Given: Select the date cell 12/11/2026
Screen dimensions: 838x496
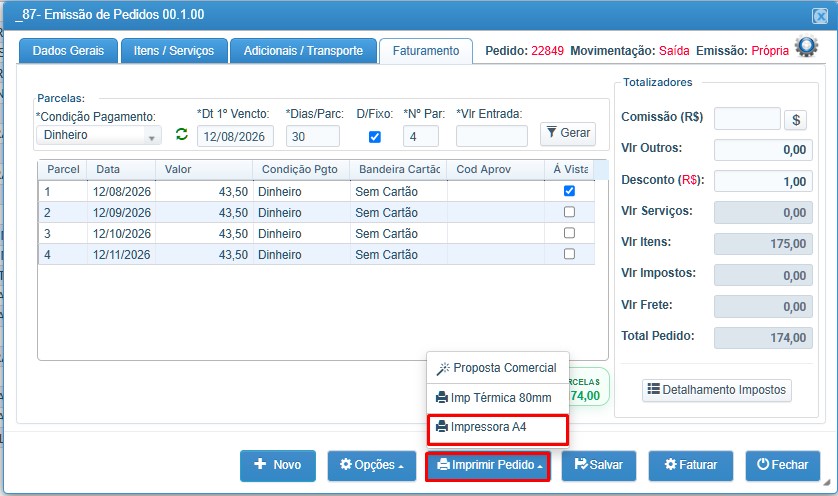Looking at the screenshot, I should point(122,254).
